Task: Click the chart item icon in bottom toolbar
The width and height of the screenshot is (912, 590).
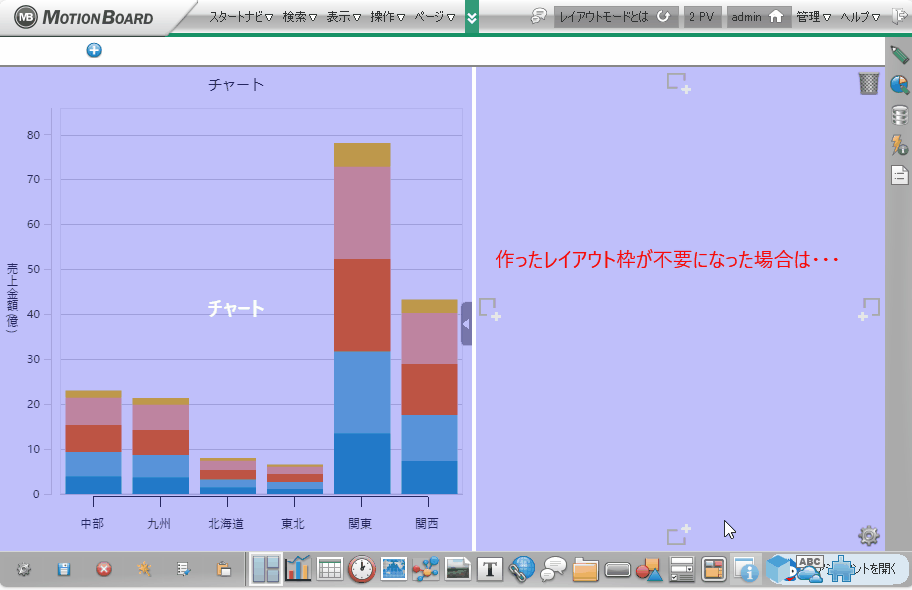Action: tap(298, 570)
